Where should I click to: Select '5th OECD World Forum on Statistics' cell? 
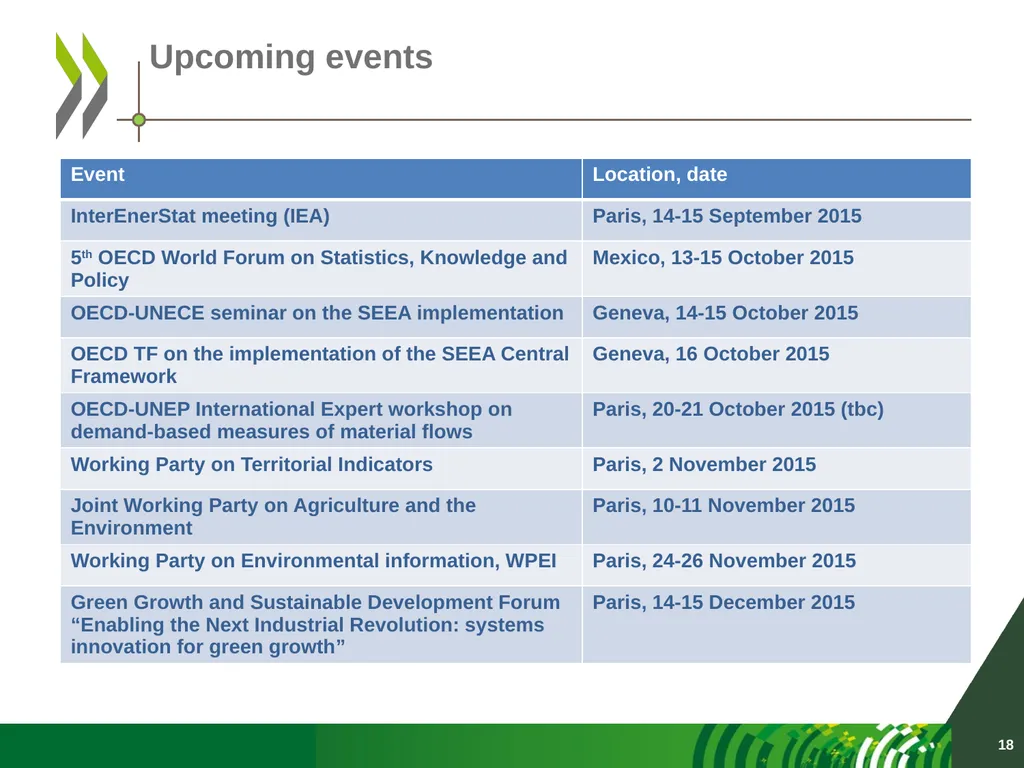point(321,269)
